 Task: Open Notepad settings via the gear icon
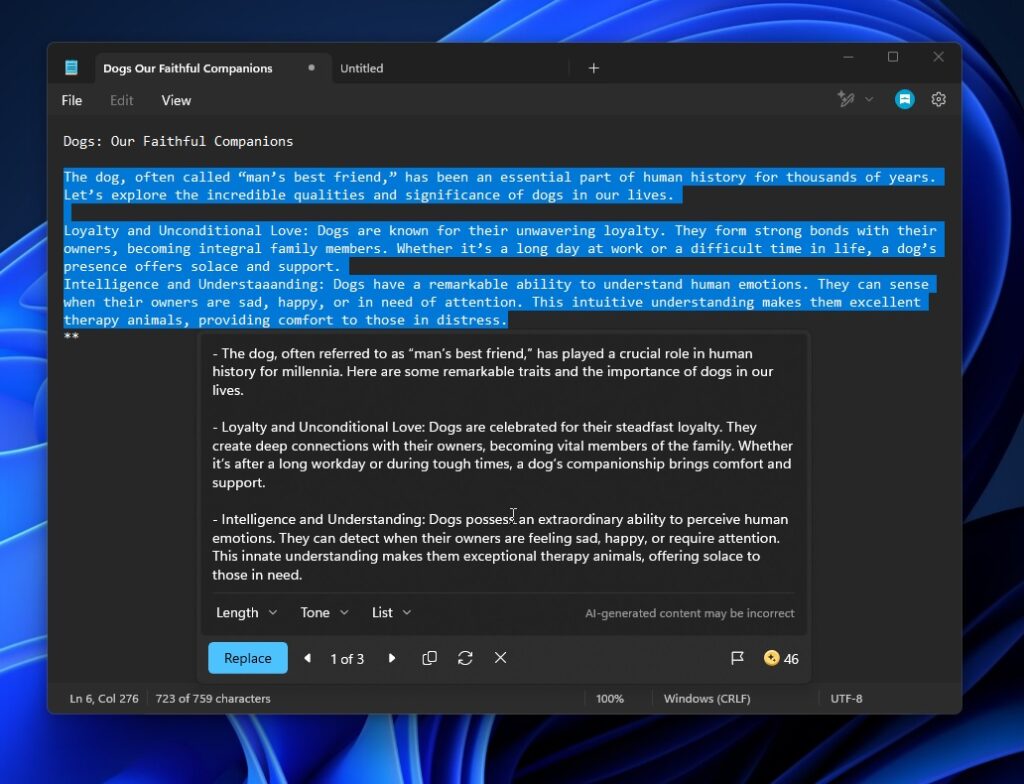coord(938,99)
